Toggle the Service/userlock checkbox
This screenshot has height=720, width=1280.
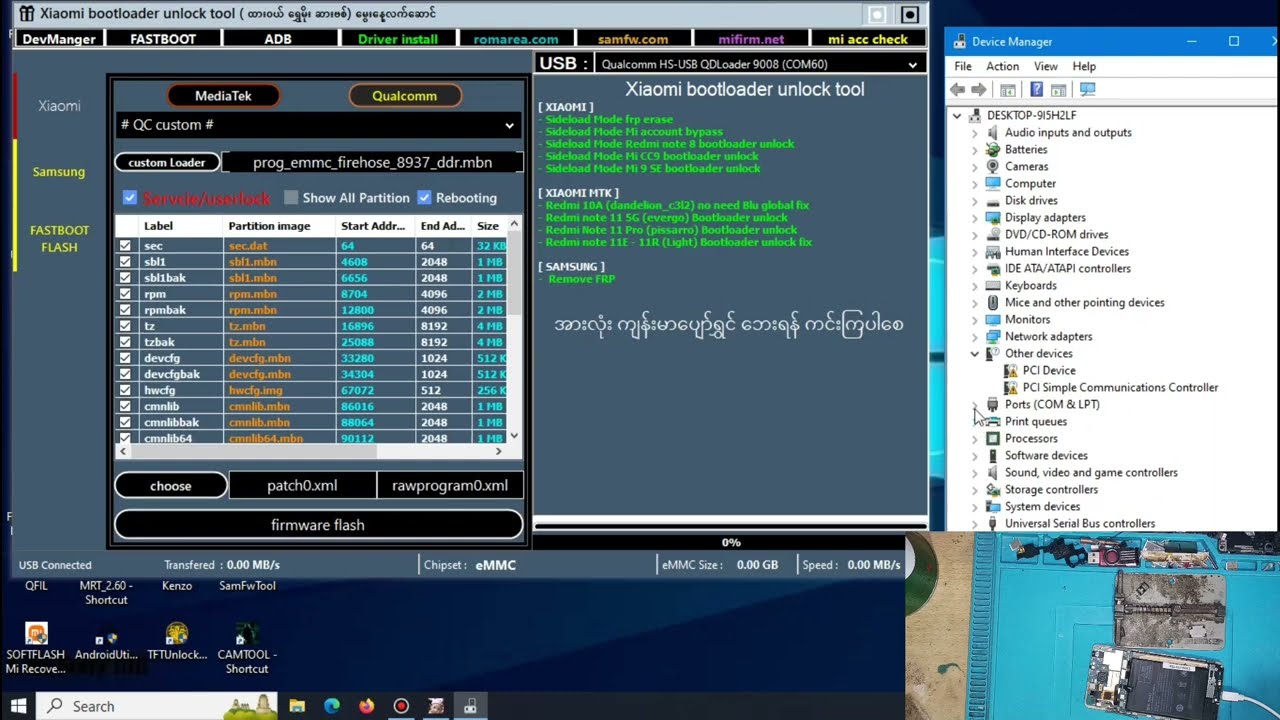(x=129, y=198)
